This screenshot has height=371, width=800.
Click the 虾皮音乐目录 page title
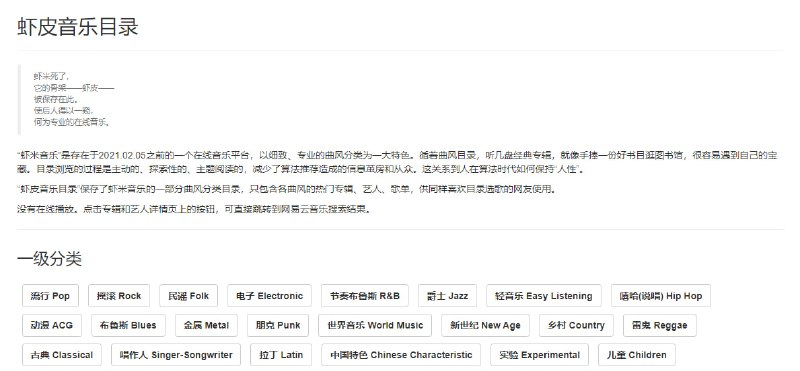click(x=78, y=27)
